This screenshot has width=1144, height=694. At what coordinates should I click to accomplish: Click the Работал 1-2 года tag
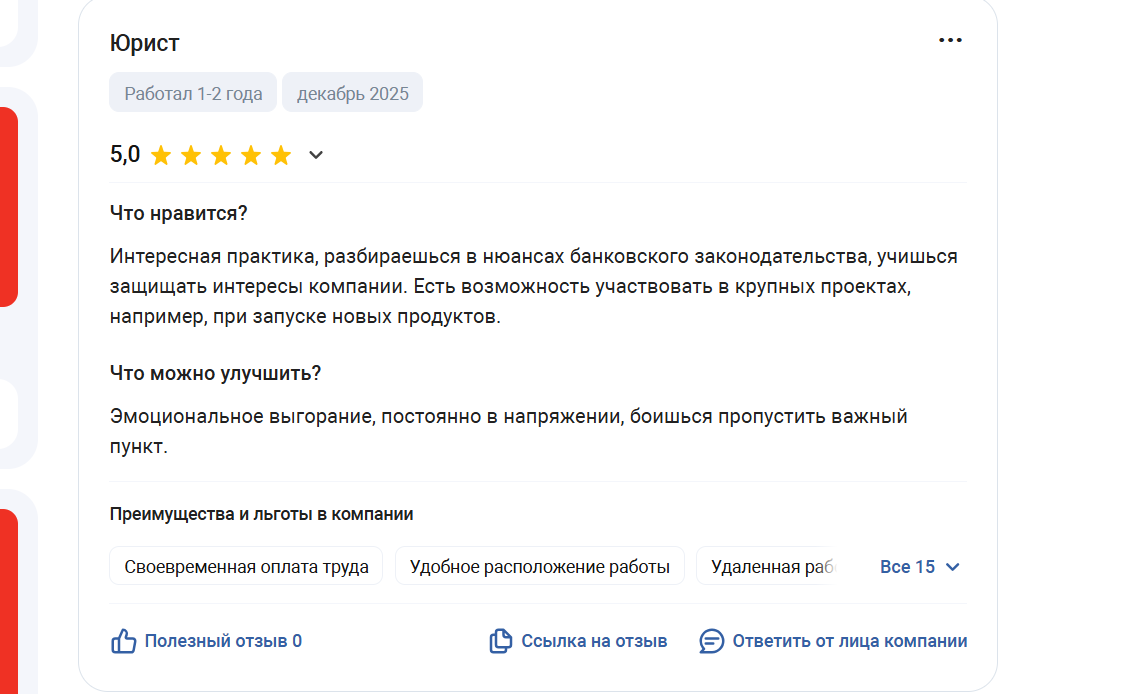(x=193, y=93)
